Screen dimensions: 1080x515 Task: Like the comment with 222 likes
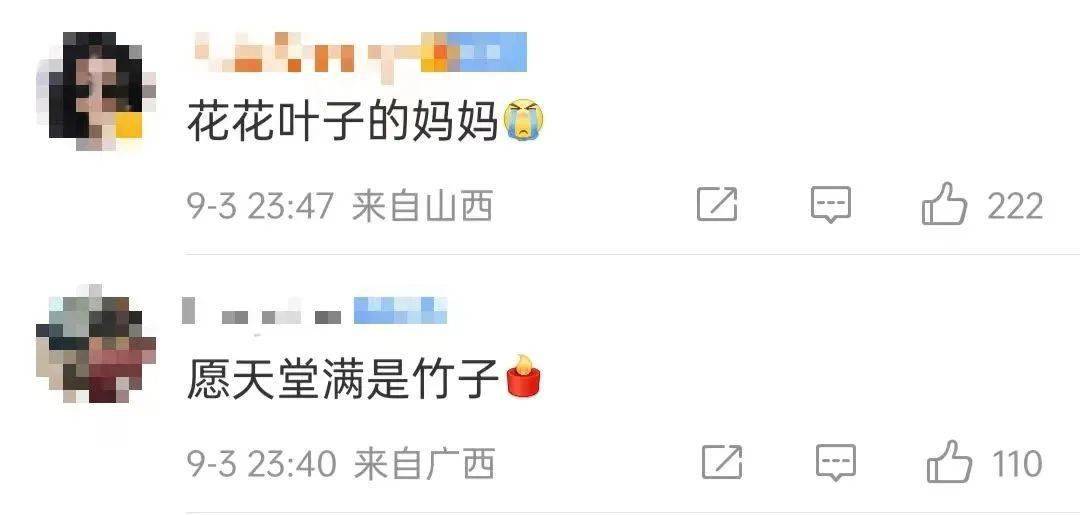pyautogui.click(x=944, y=204)
